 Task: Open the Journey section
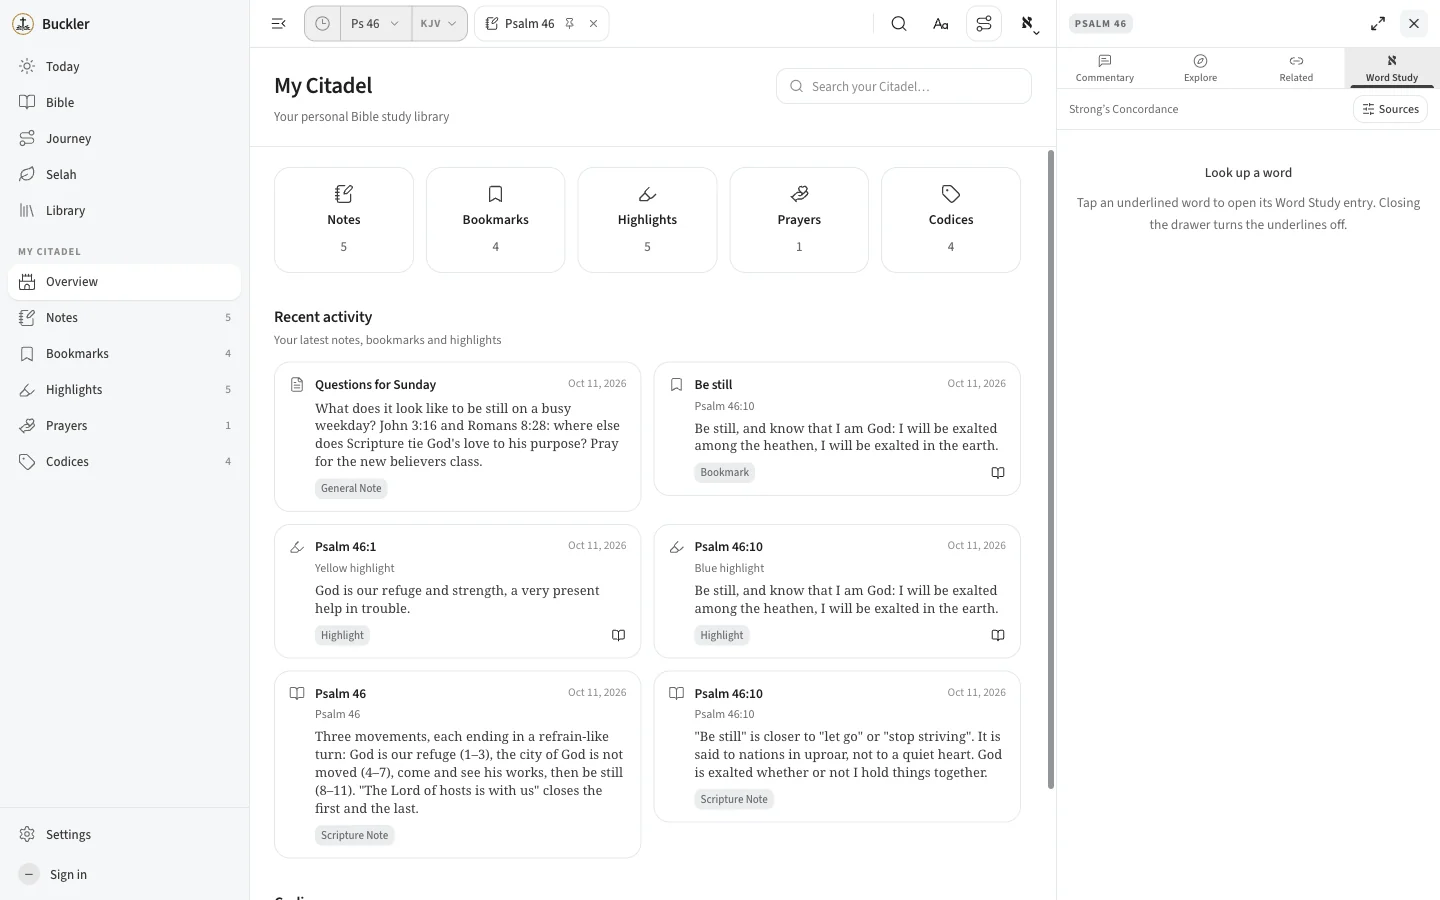coord(124,139)
